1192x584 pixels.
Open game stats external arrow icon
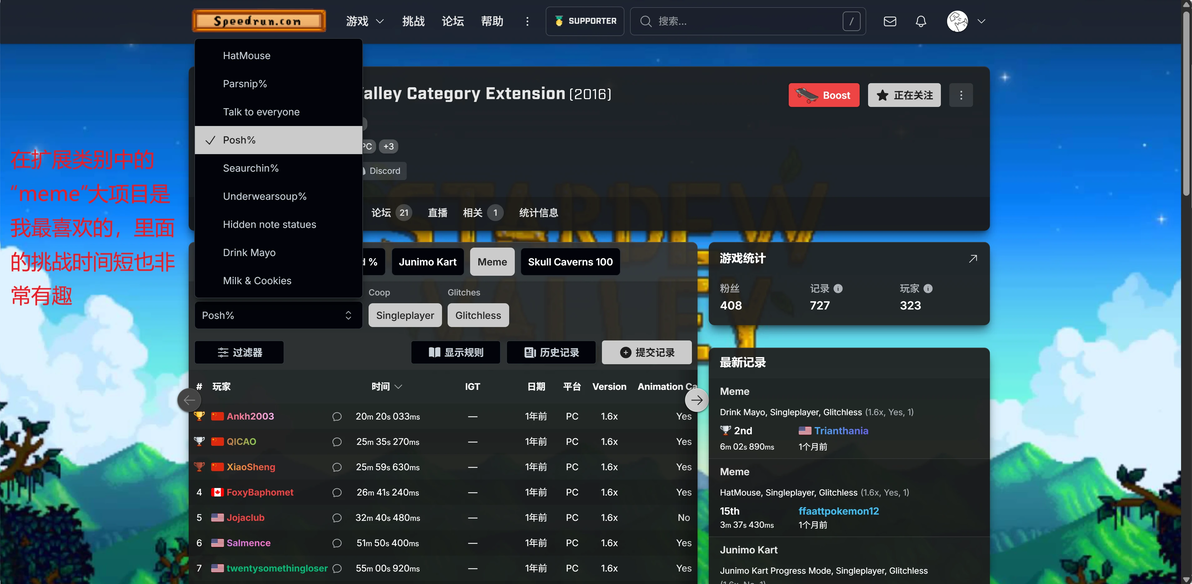point(972,259)
